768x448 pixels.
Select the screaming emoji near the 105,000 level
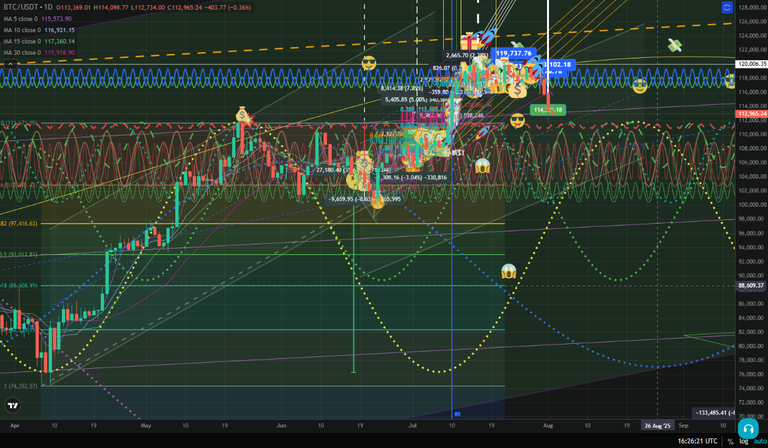pyautogui.click(x=482, y=166)
